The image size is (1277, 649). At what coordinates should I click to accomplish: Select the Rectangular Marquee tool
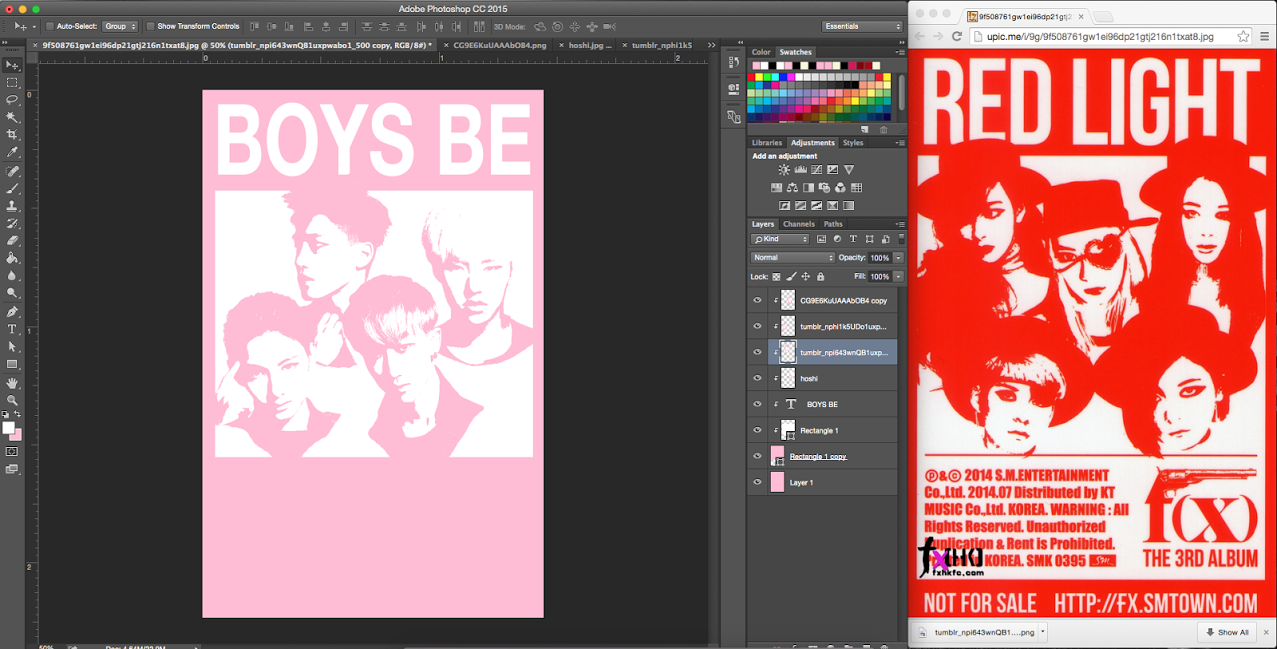12,83
